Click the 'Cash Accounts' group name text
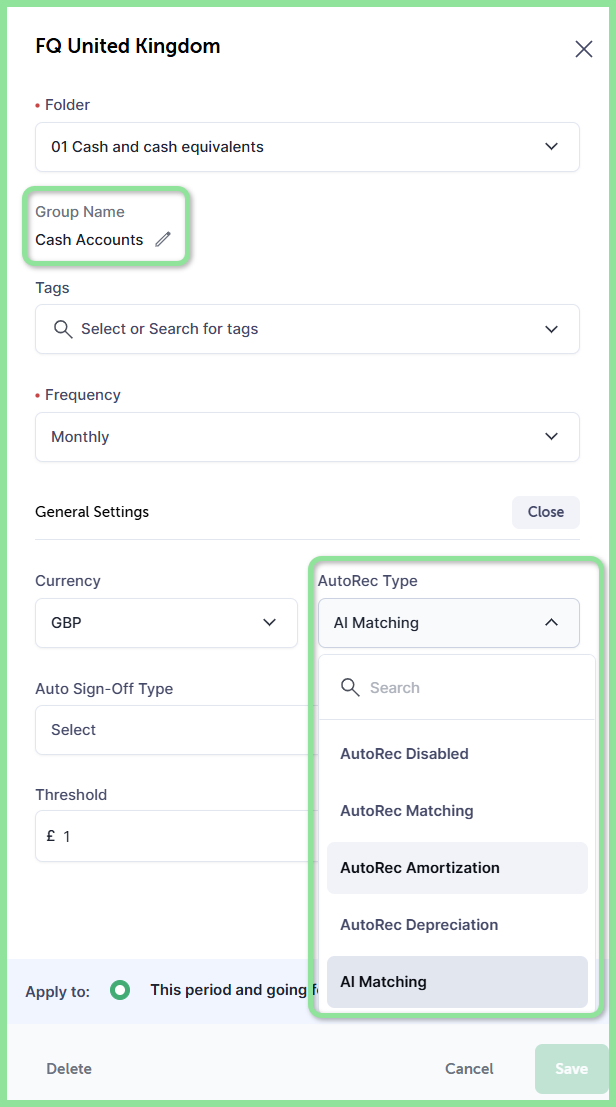 point(89,240)
